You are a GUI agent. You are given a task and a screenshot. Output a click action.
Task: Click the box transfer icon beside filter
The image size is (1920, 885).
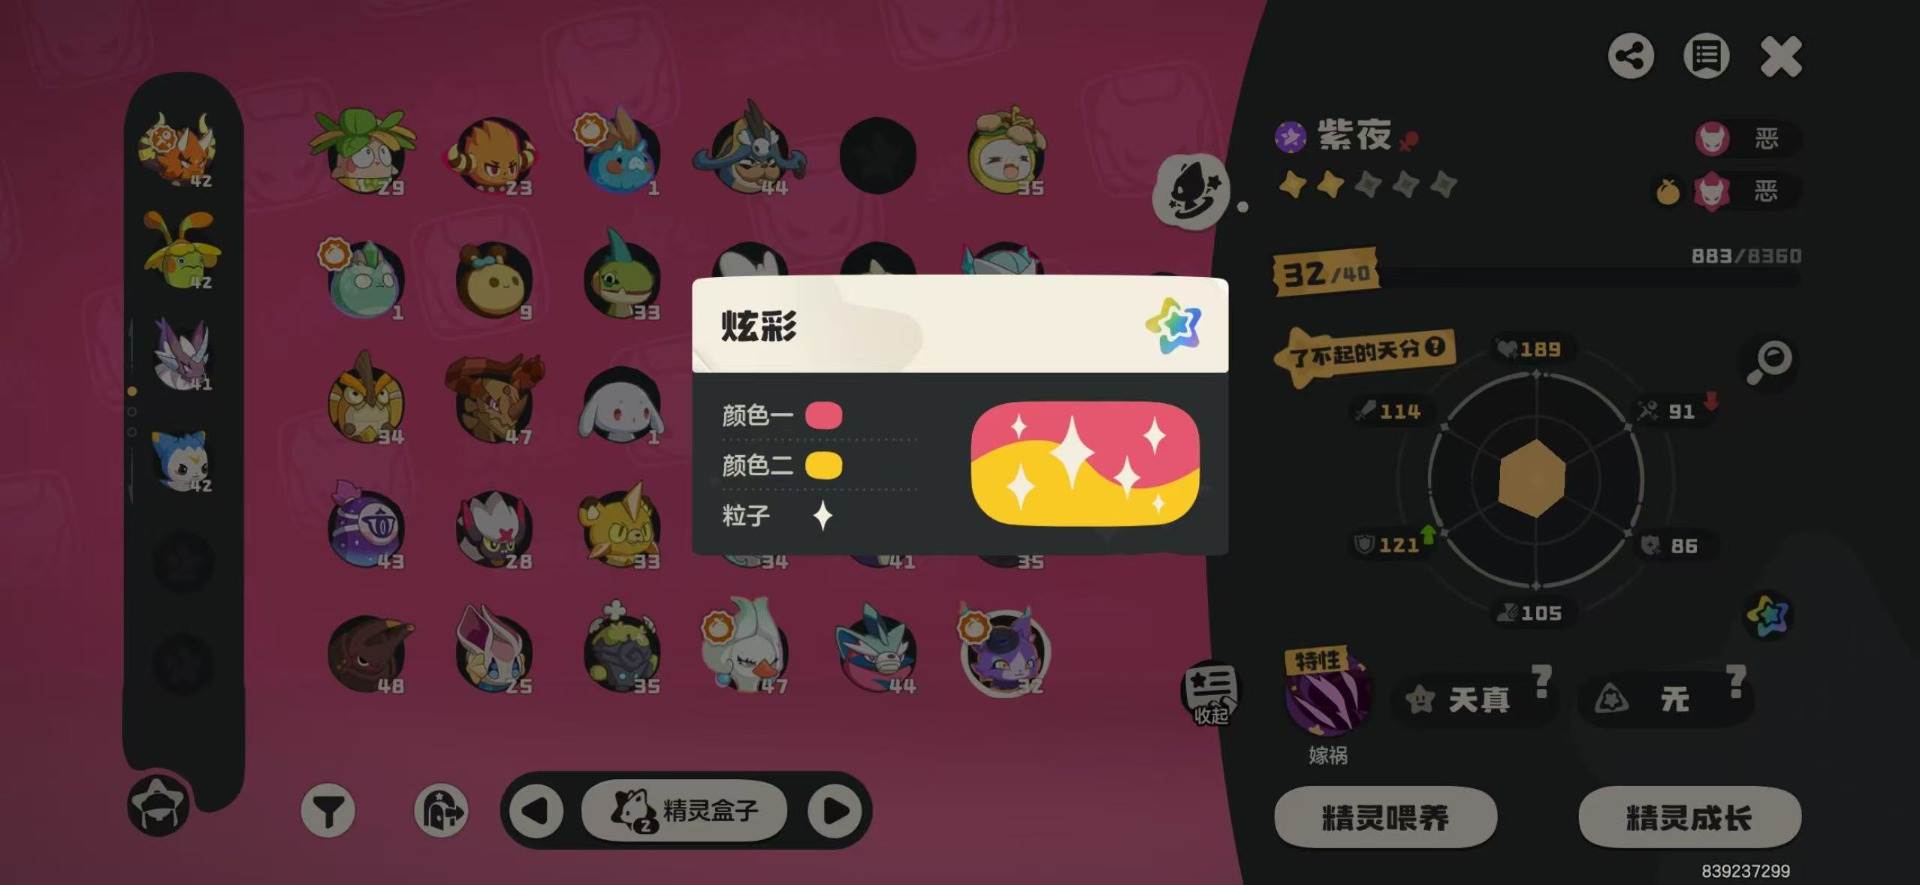coord(441,811)
